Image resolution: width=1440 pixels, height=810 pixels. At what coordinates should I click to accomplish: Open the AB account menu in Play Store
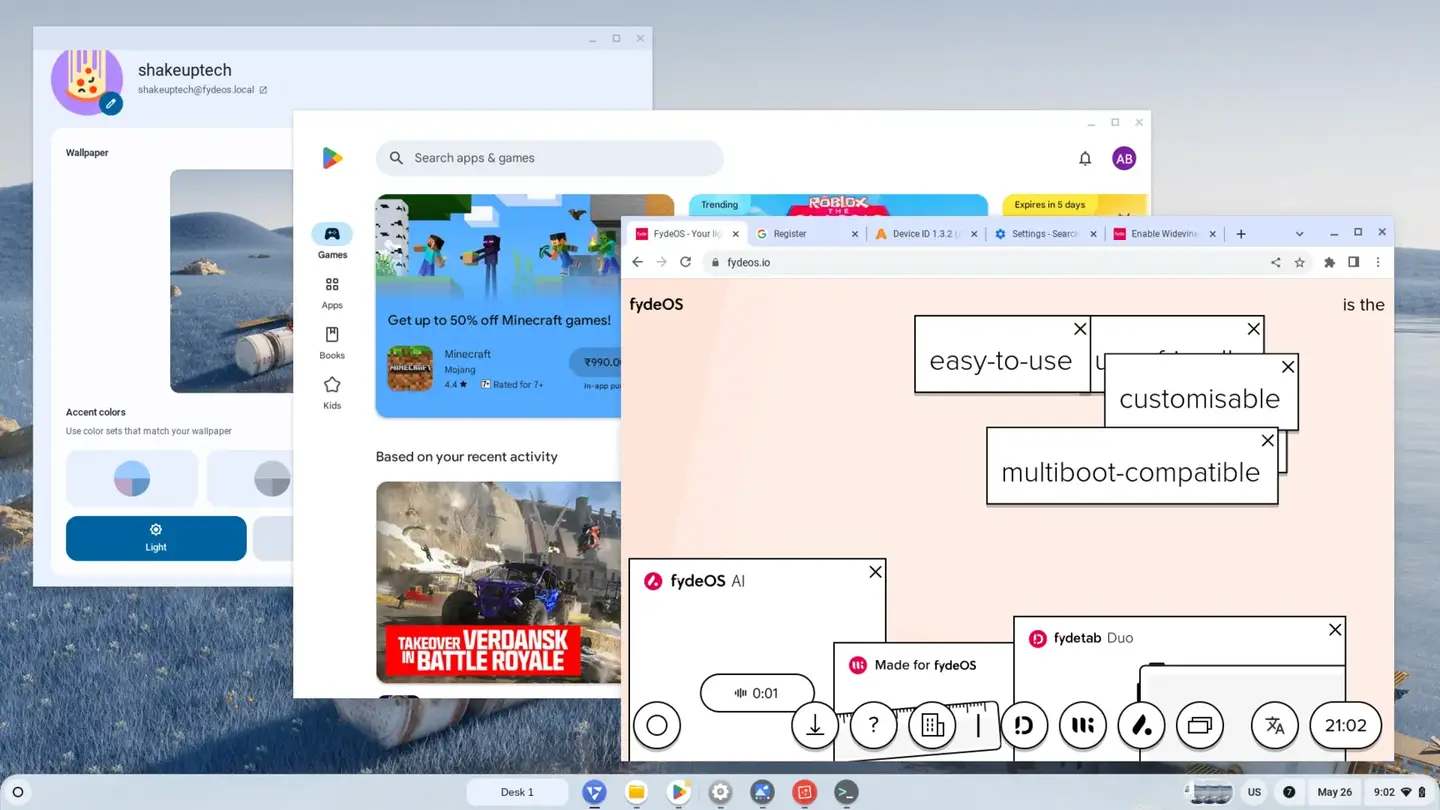tap(1123, 158)
